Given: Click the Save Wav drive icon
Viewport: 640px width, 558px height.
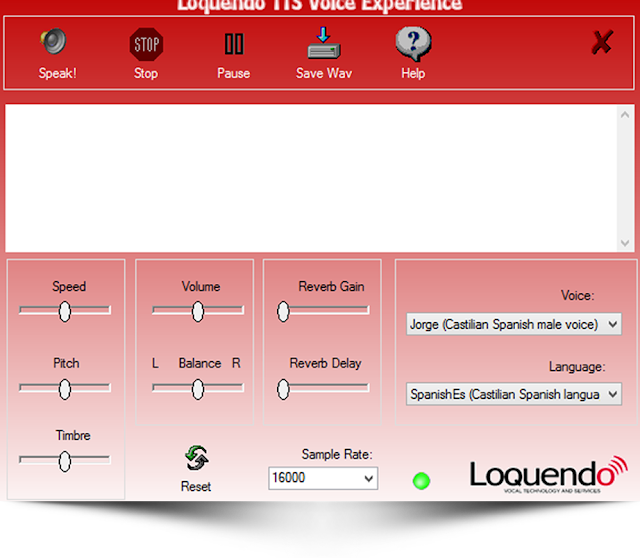Looking at the screenshot, I should click(x=324, y=43).
